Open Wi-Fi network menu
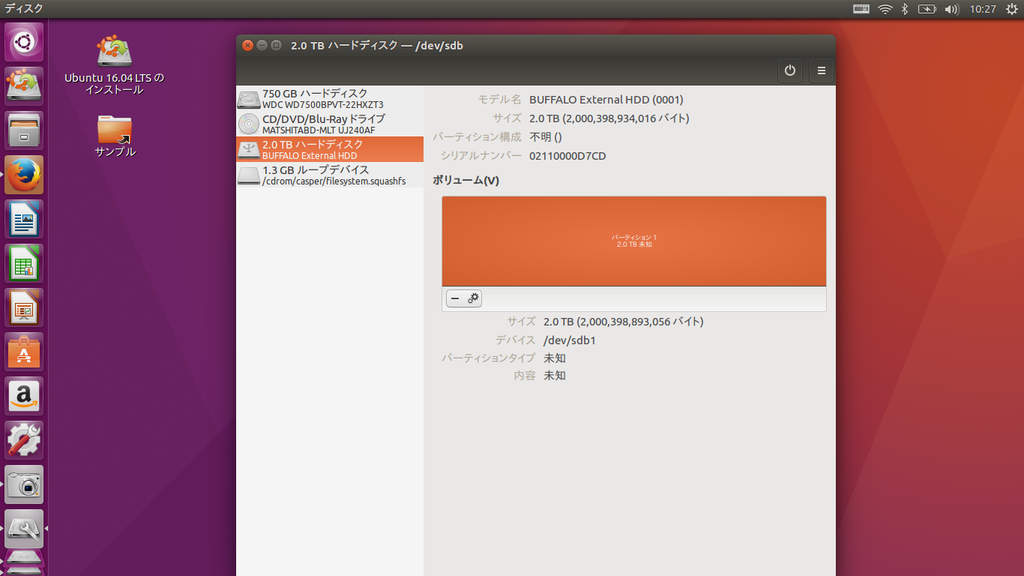1024x576 pixels. tap(885, 9)
